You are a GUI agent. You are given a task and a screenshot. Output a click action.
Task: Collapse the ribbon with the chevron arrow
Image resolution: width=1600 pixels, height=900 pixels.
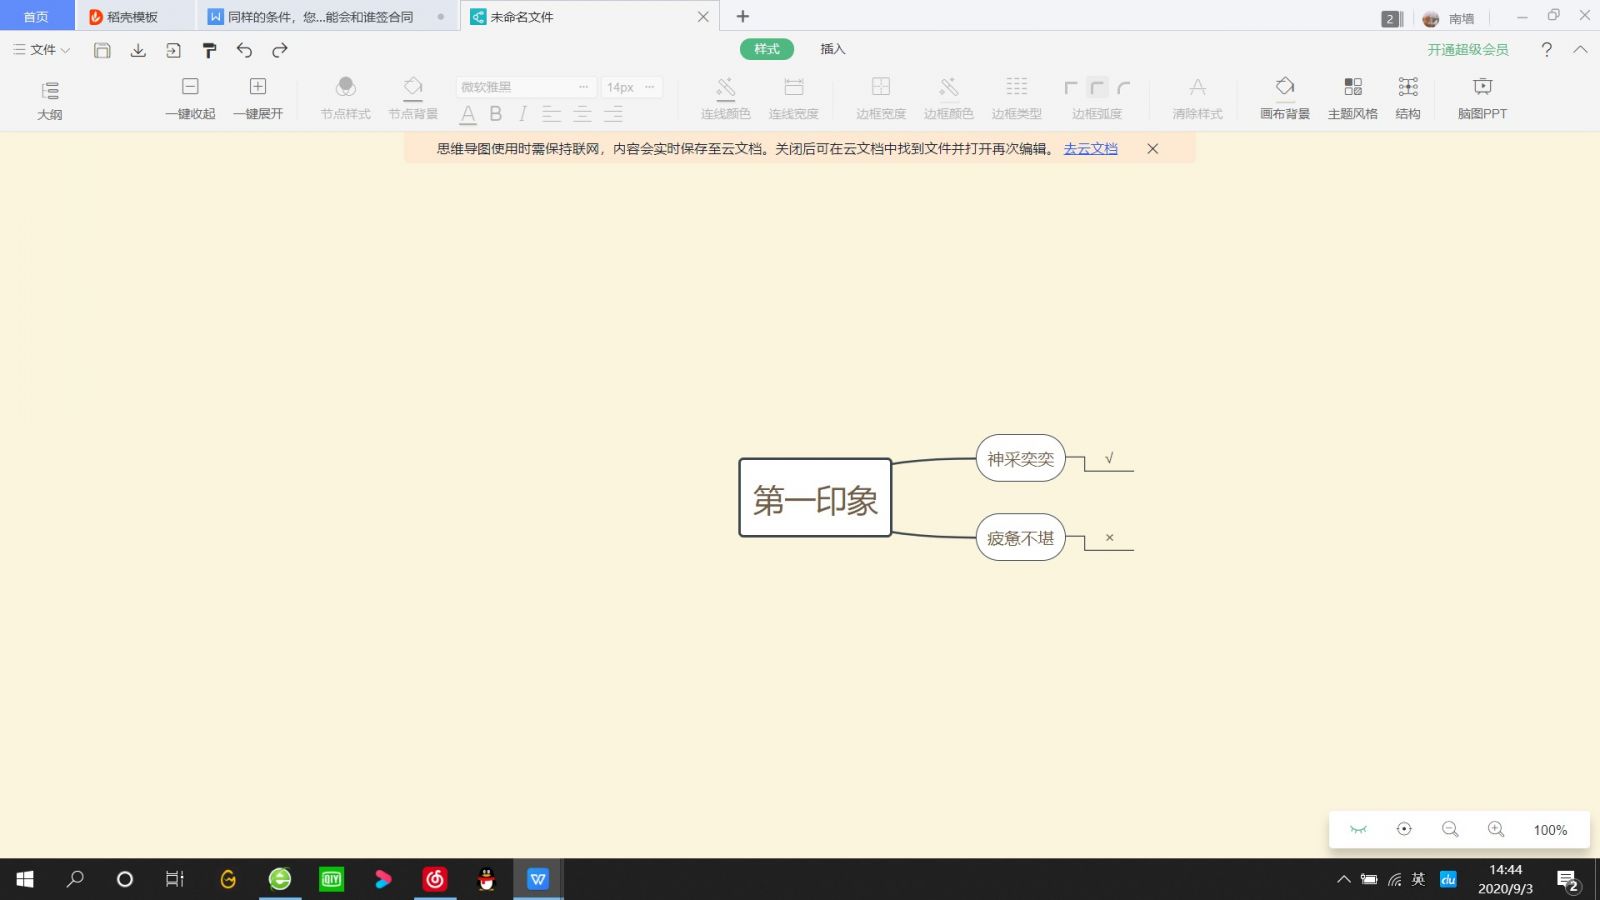tap(1580, 49)
